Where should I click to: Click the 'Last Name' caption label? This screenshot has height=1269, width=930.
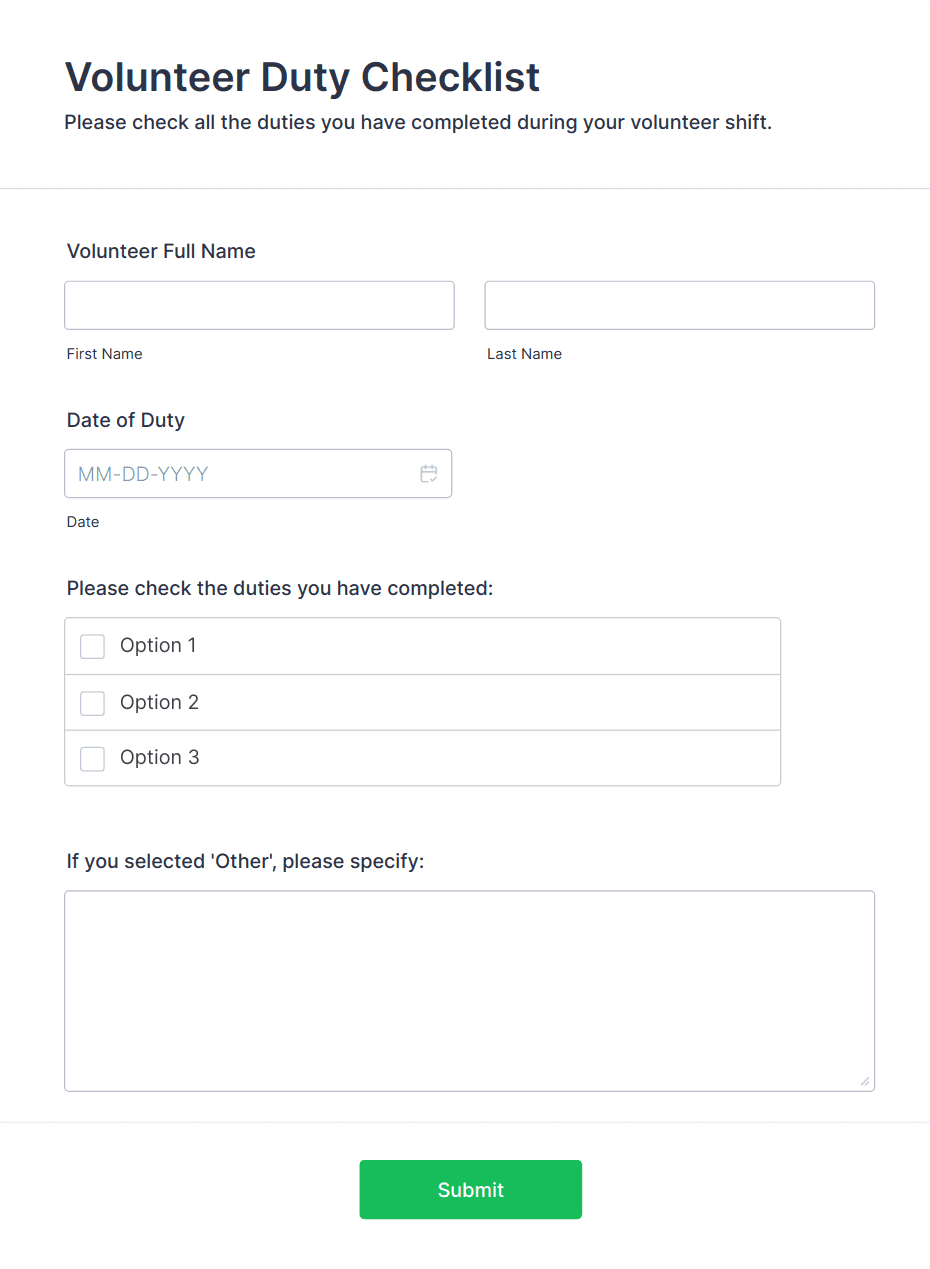(524, 353)
